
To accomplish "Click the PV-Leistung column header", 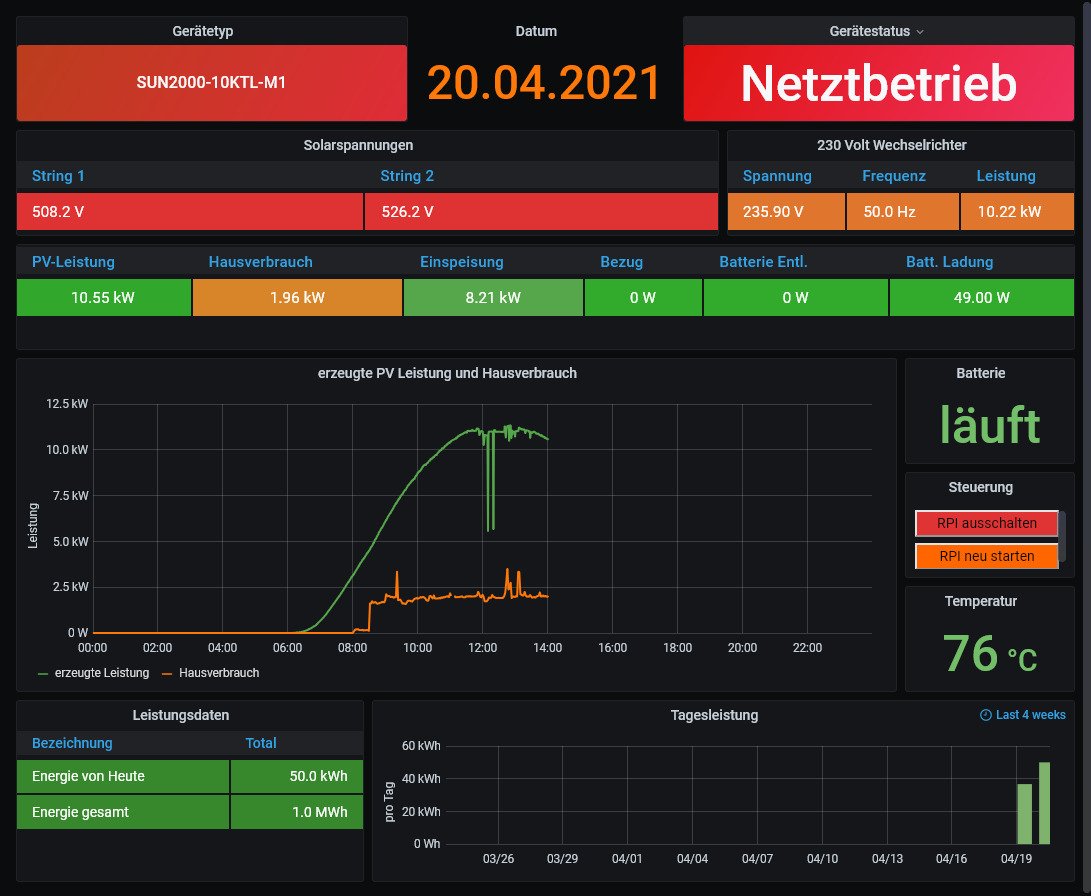I will [73, 262].
